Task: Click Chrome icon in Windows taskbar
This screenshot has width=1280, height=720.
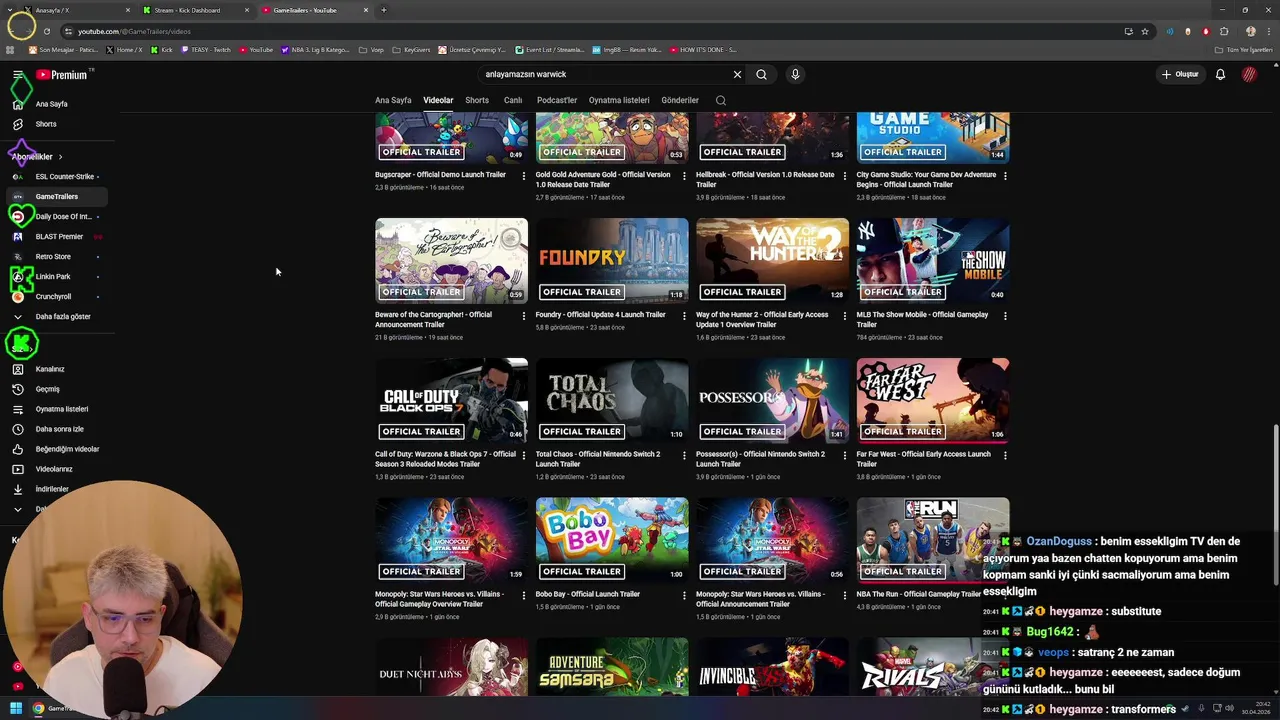Action: click(38, 708)
